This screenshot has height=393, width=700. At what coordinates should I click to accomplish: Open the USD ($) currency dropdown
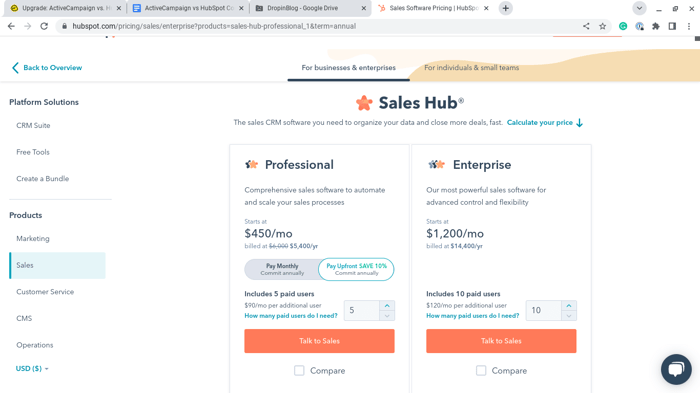pos(32,368)
